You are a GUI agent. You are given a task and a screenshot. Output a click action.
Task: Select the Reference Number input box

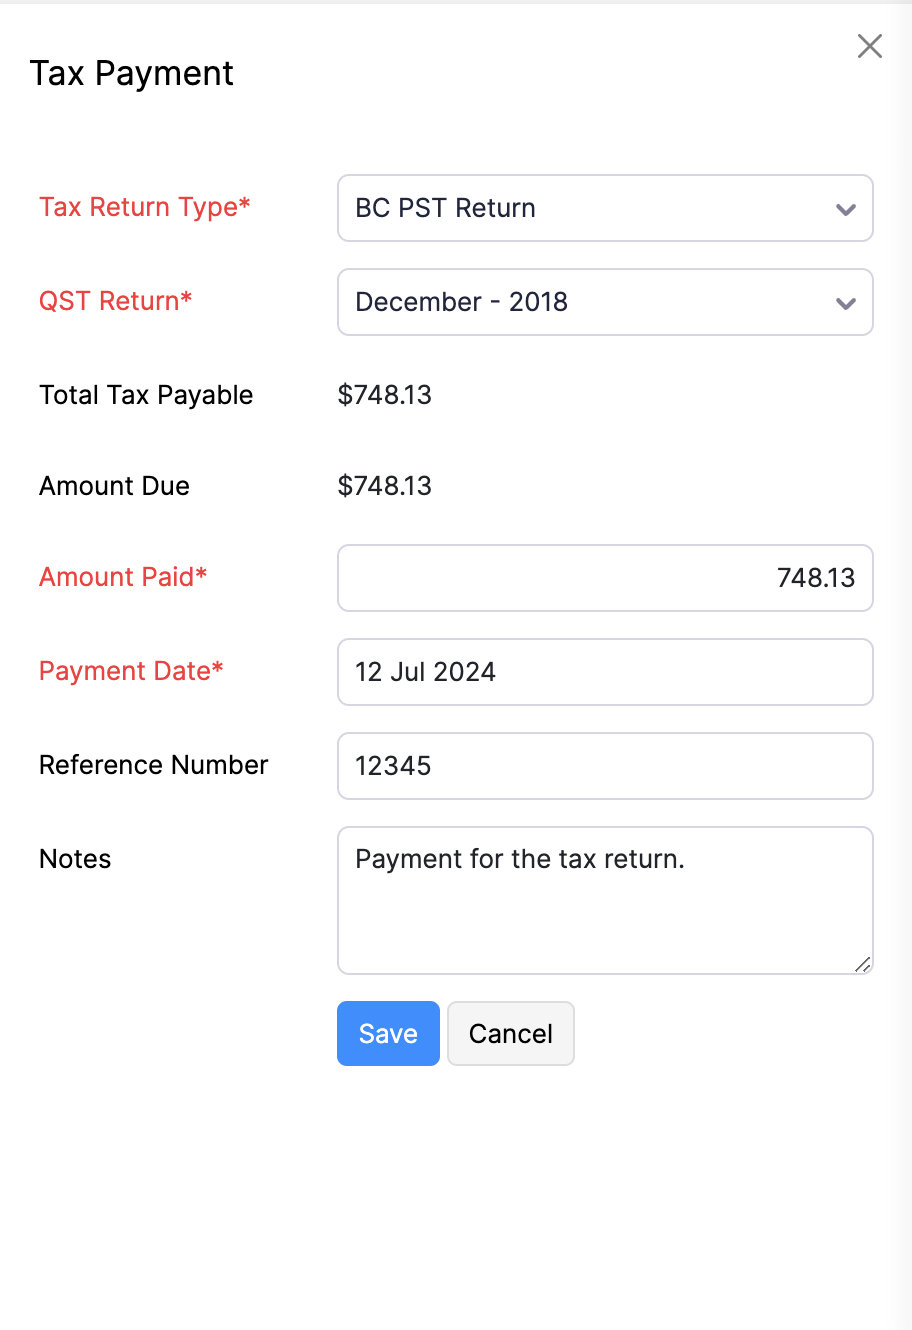tap(605, 766)
